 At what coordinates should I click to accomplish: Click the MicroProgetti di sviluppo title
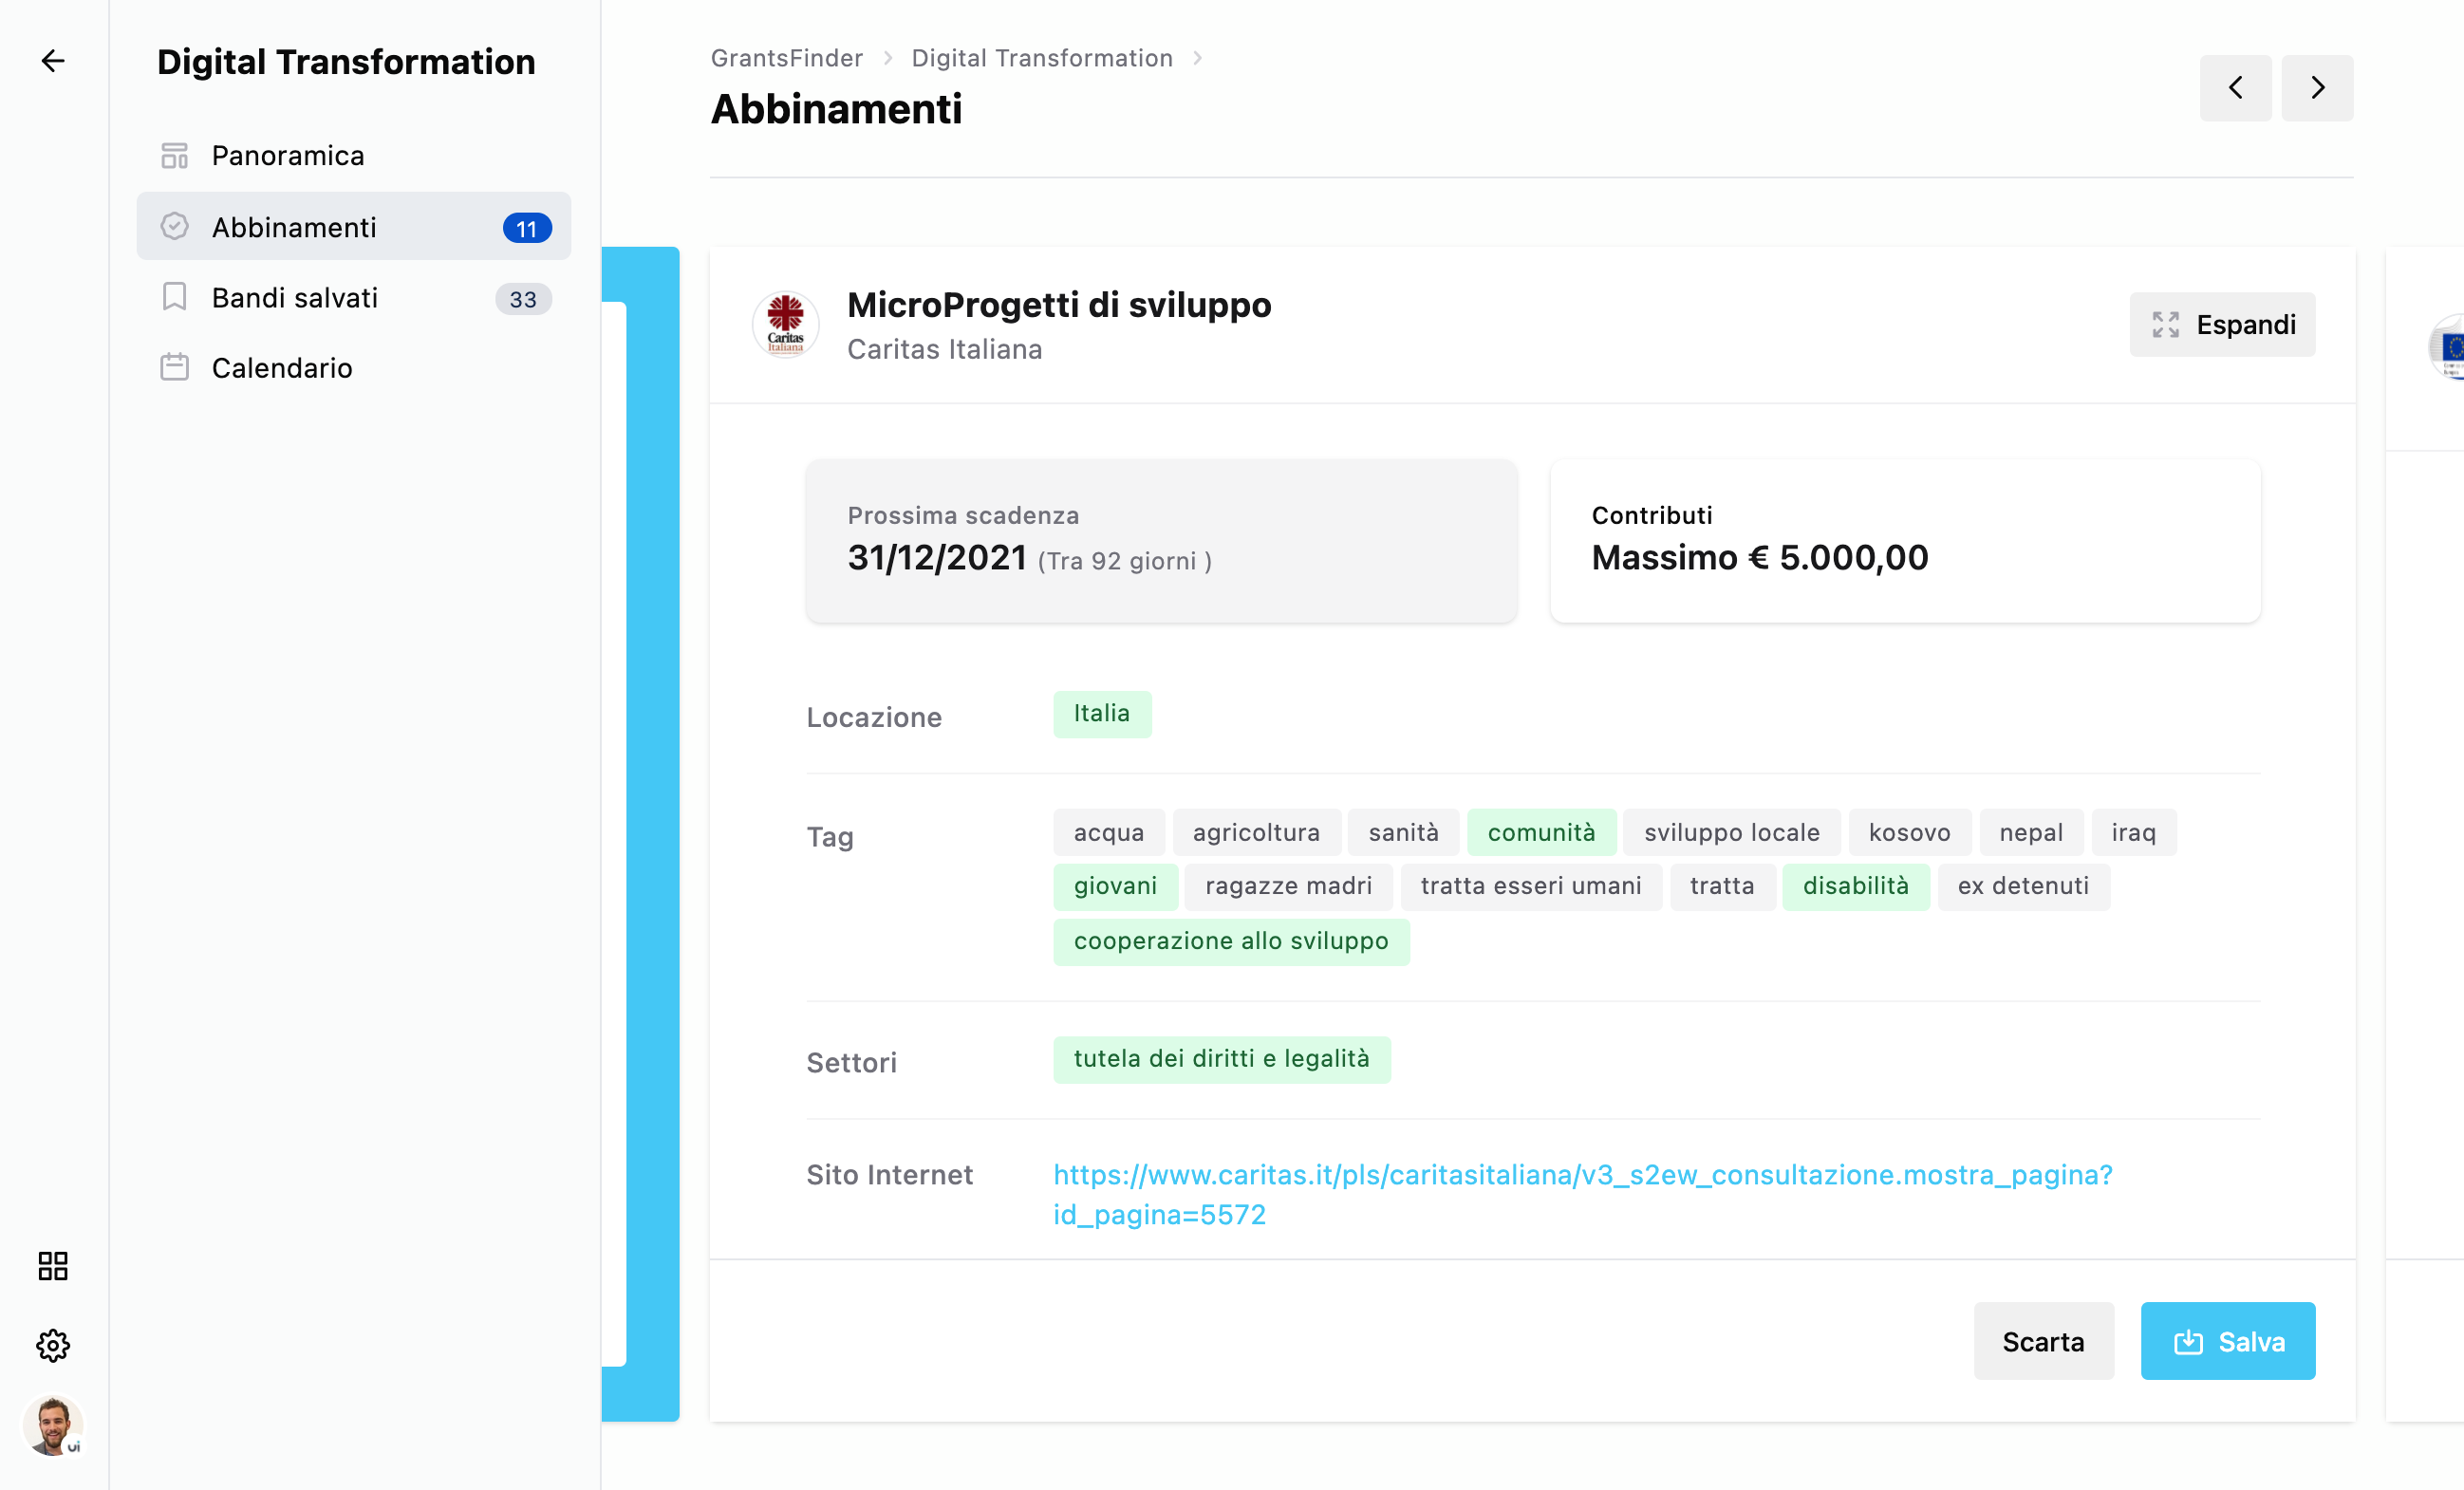[1059, 304]
